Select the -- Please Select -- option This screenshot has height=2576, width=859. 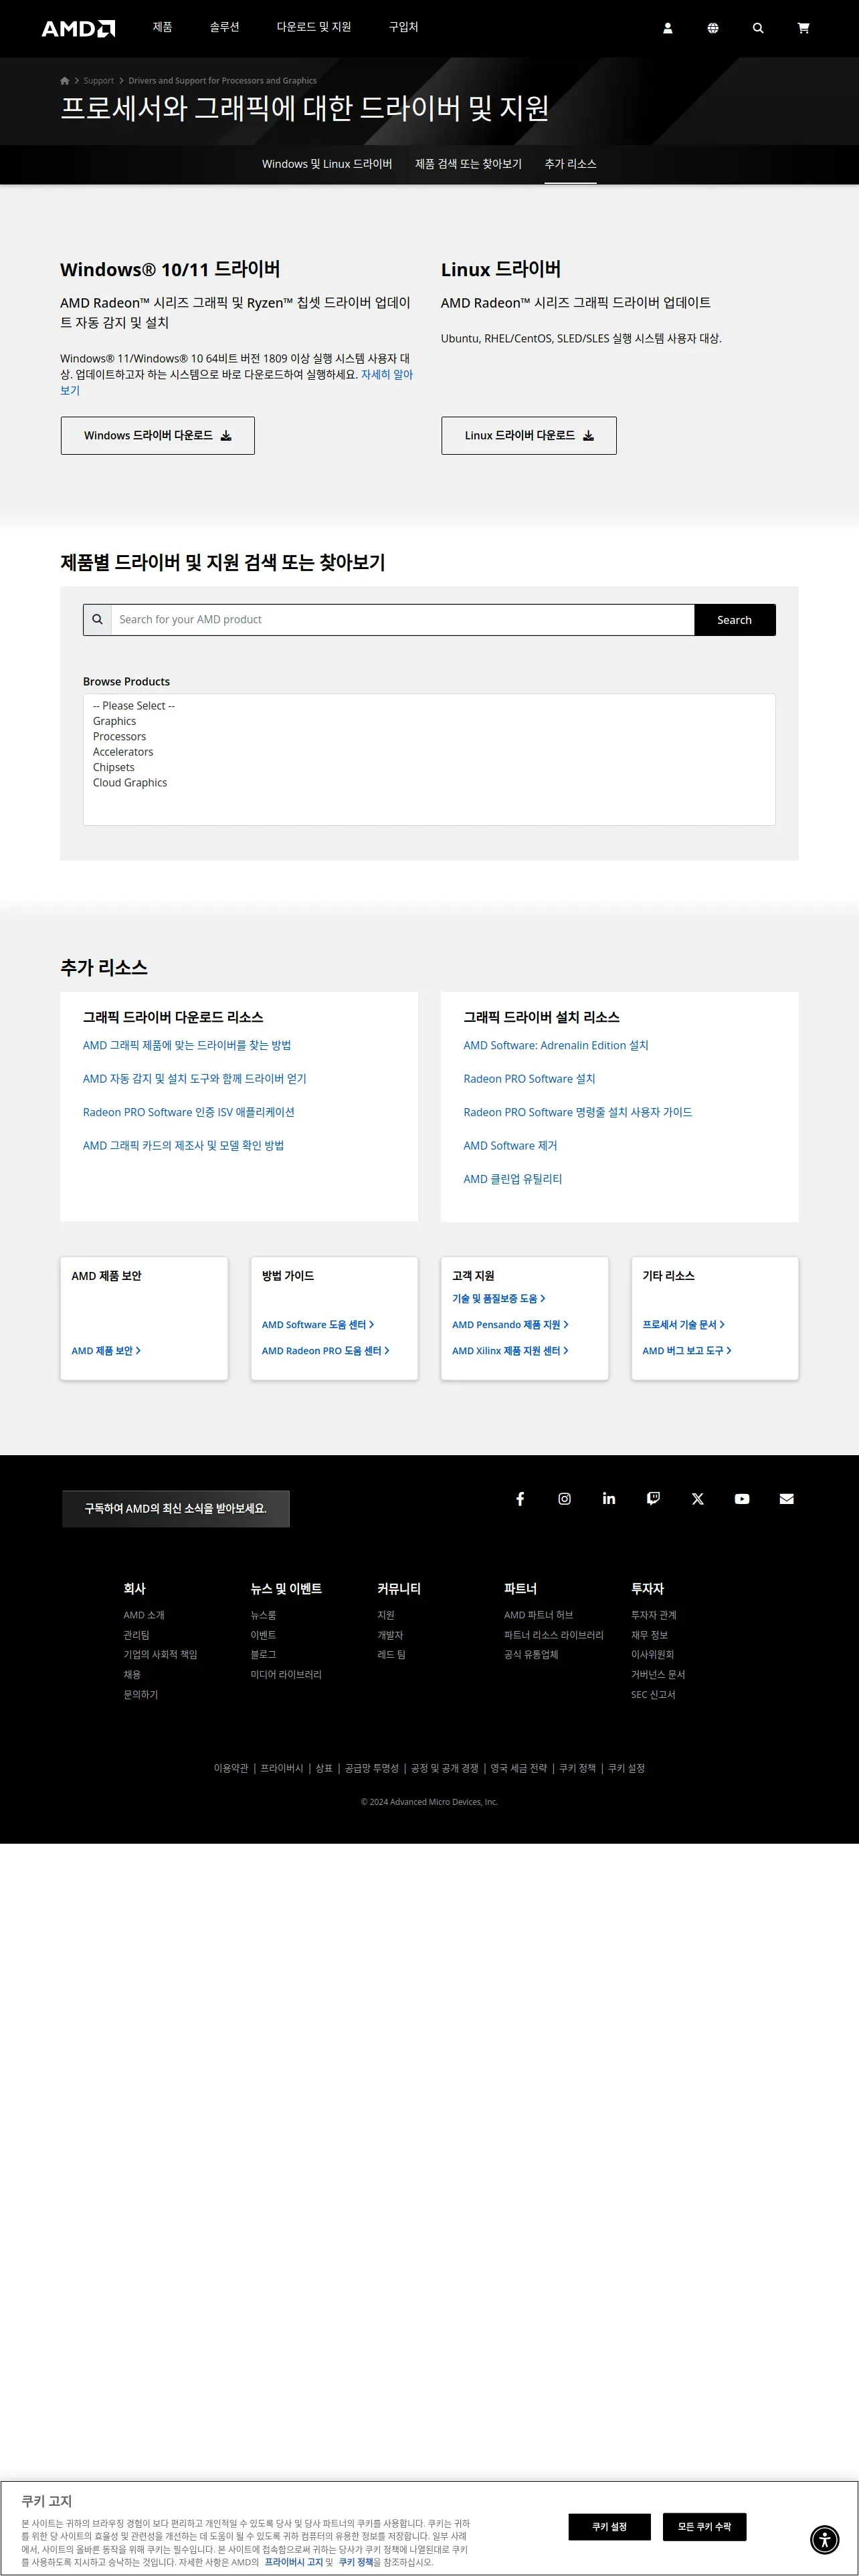(134, 705)
